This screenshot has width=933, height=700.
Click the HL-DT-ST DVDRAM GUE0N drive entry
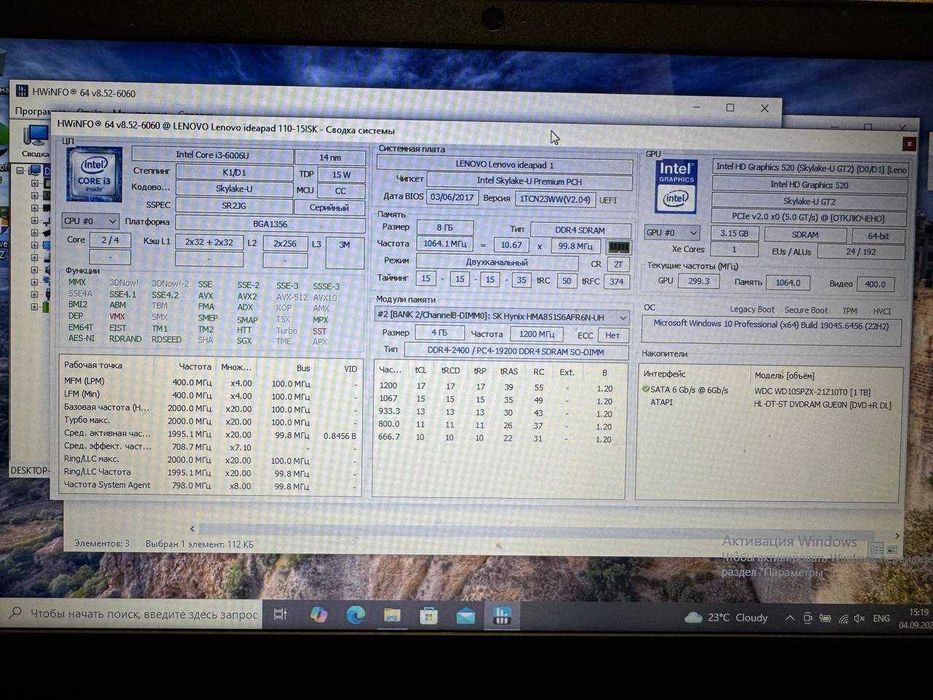pos(822,405)
